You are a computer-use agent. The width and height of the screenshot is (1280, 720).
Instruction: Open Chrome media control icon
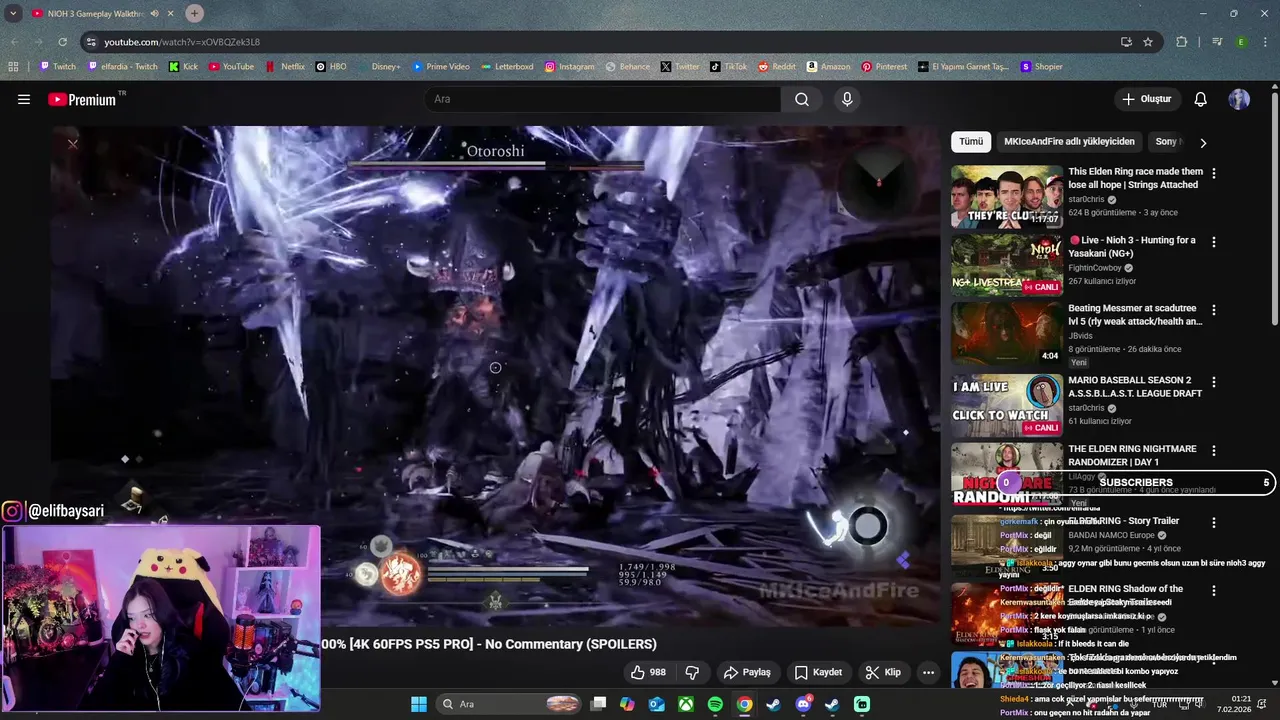coord(1217,42)
